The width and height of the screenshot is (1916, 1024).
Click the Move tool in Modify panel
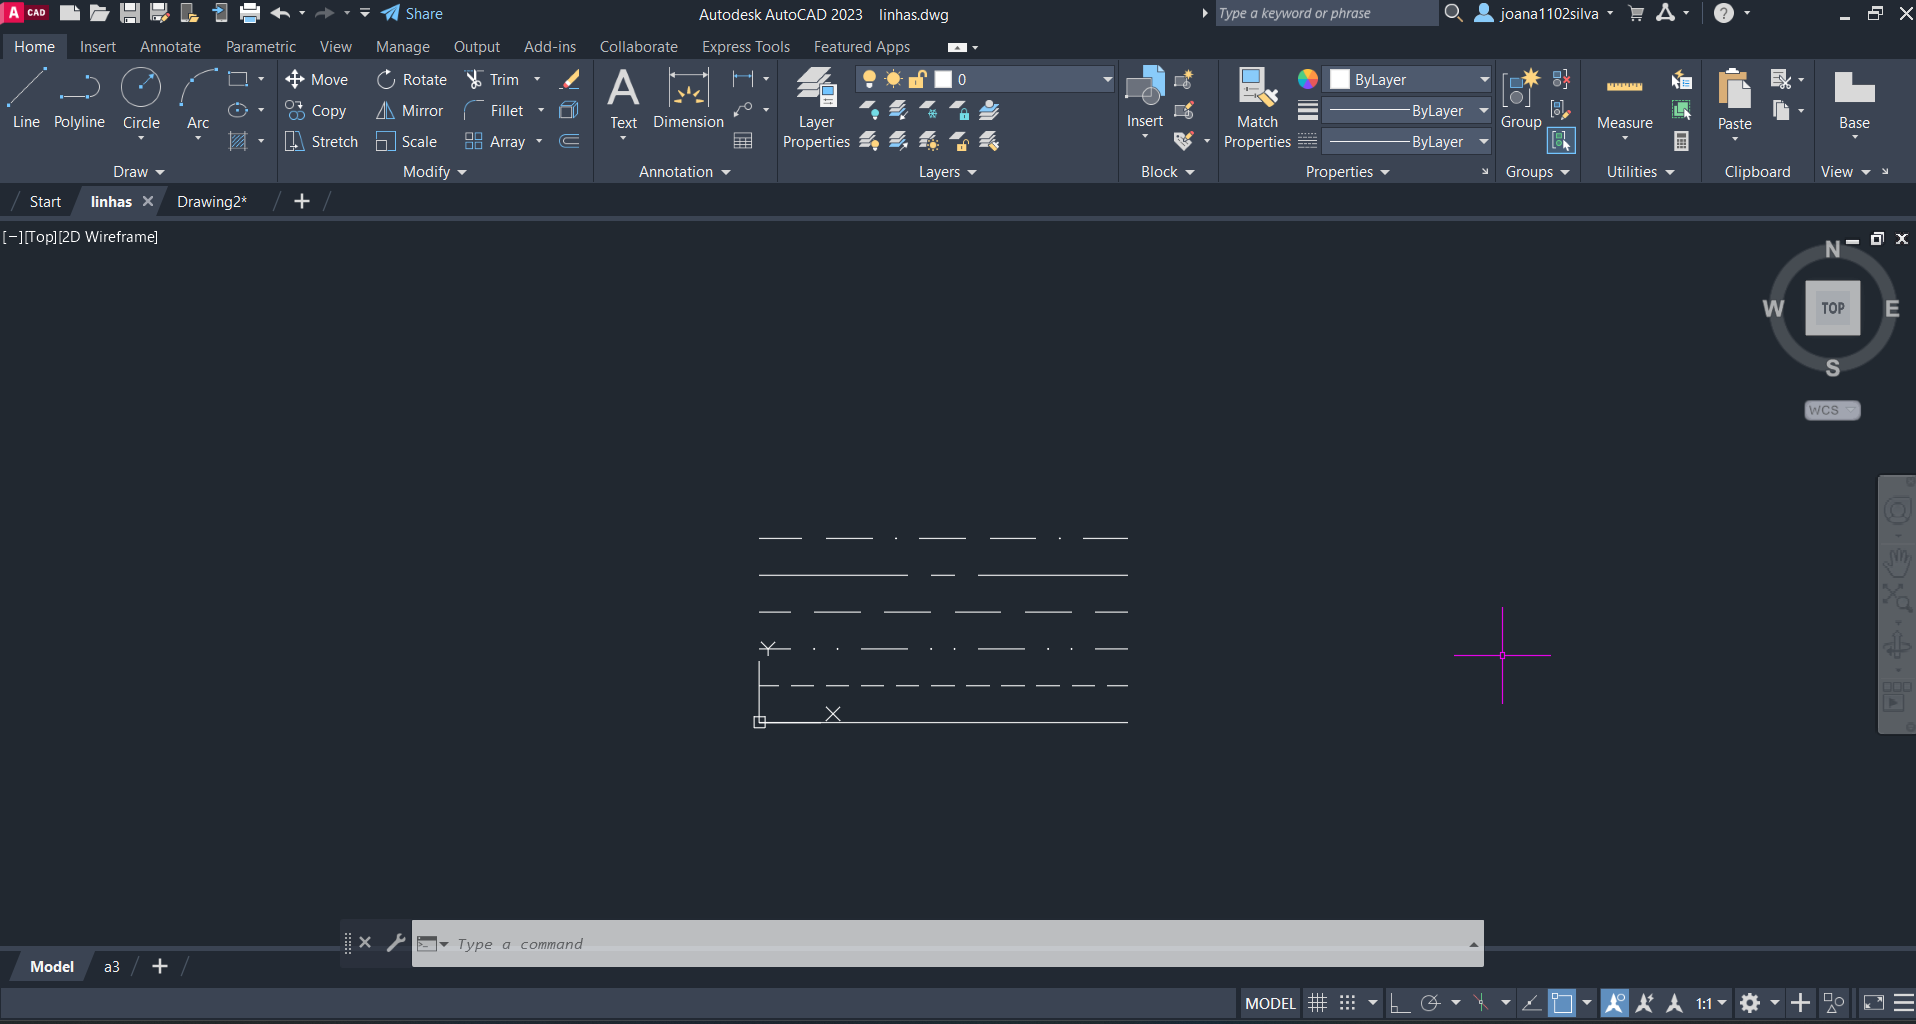click(x=316, y=79)
